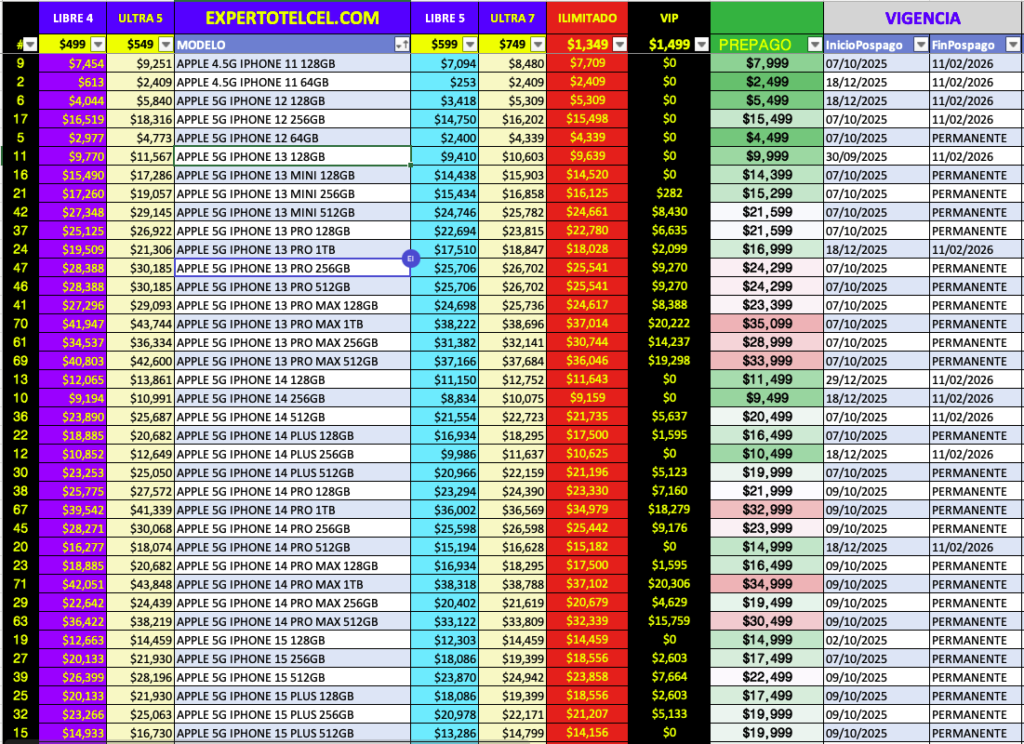
Task: Click the EXPERTOTELCEL.COM header title
Action: pyautogui.click(x=291, y=18)
